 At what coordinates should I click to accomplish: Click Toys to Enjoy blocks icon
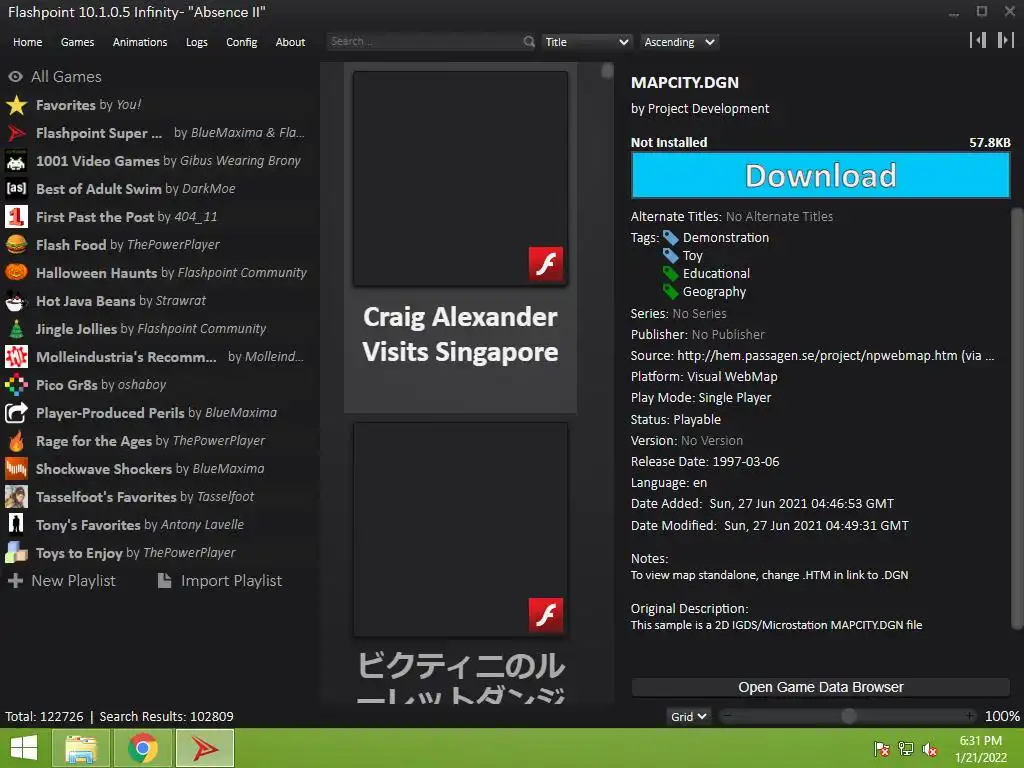16,553
